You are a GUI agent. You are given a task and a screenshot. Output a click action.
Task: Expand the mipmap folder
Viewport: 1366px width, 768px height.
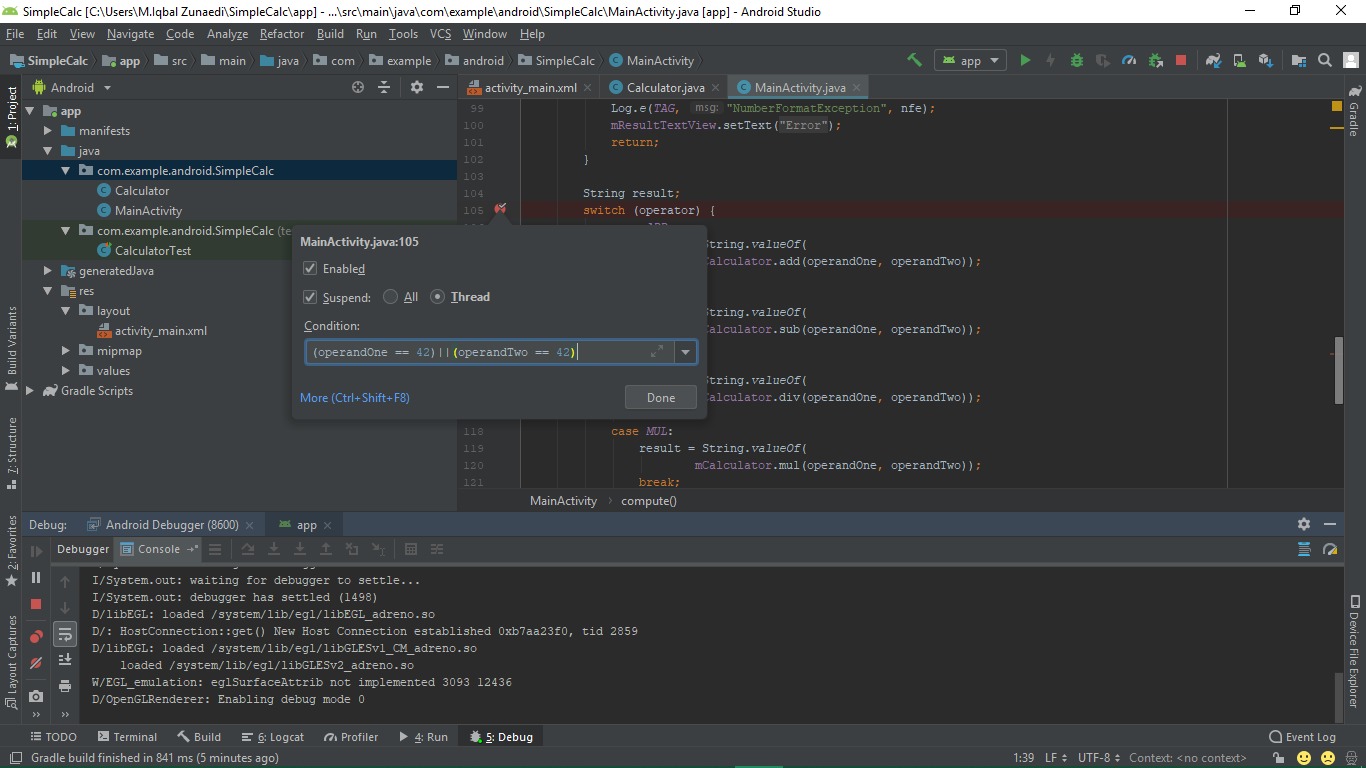[x=66, y=351]
